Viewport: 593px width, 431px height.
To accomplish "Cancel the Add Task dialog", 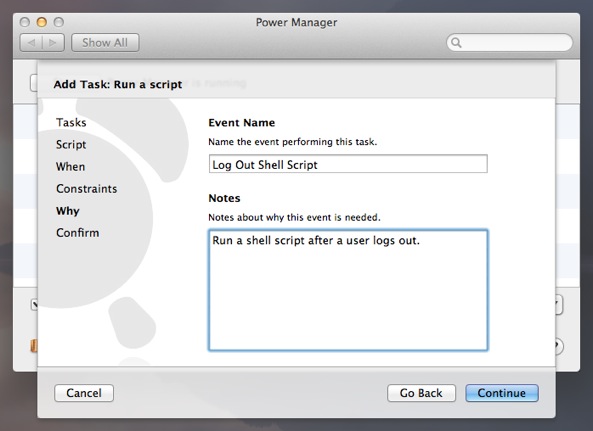I will point(84,393).
